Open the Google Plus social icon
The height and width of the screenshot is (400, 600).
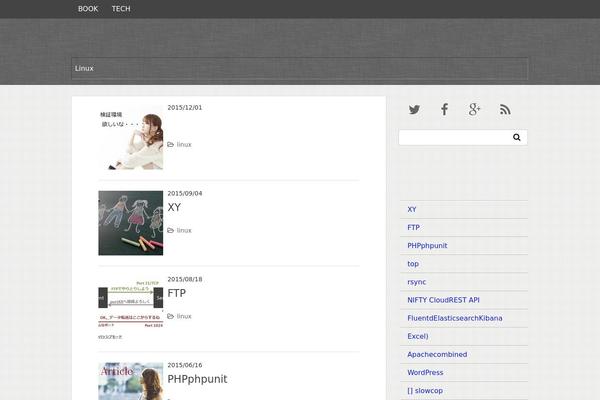click(x=474, y=110)
